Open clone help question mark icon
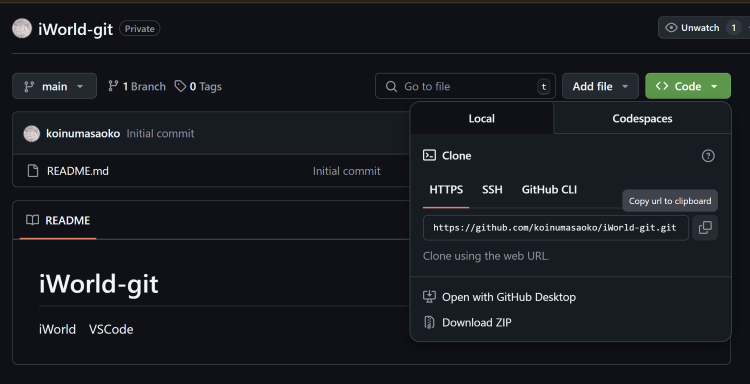The height and width of the screenshot is (384, 750). [708, 156]
